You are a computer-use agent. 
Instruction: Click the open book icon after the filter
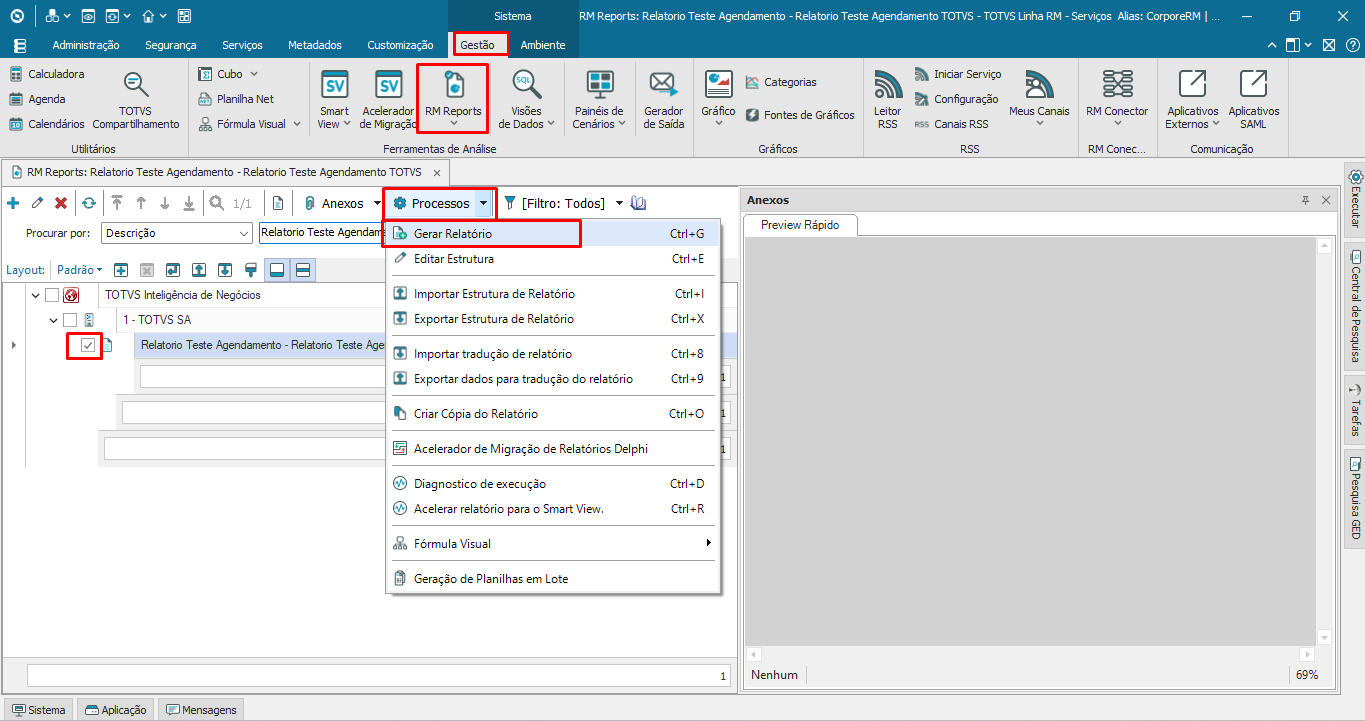pyautogui.click(x=639, y=203)
